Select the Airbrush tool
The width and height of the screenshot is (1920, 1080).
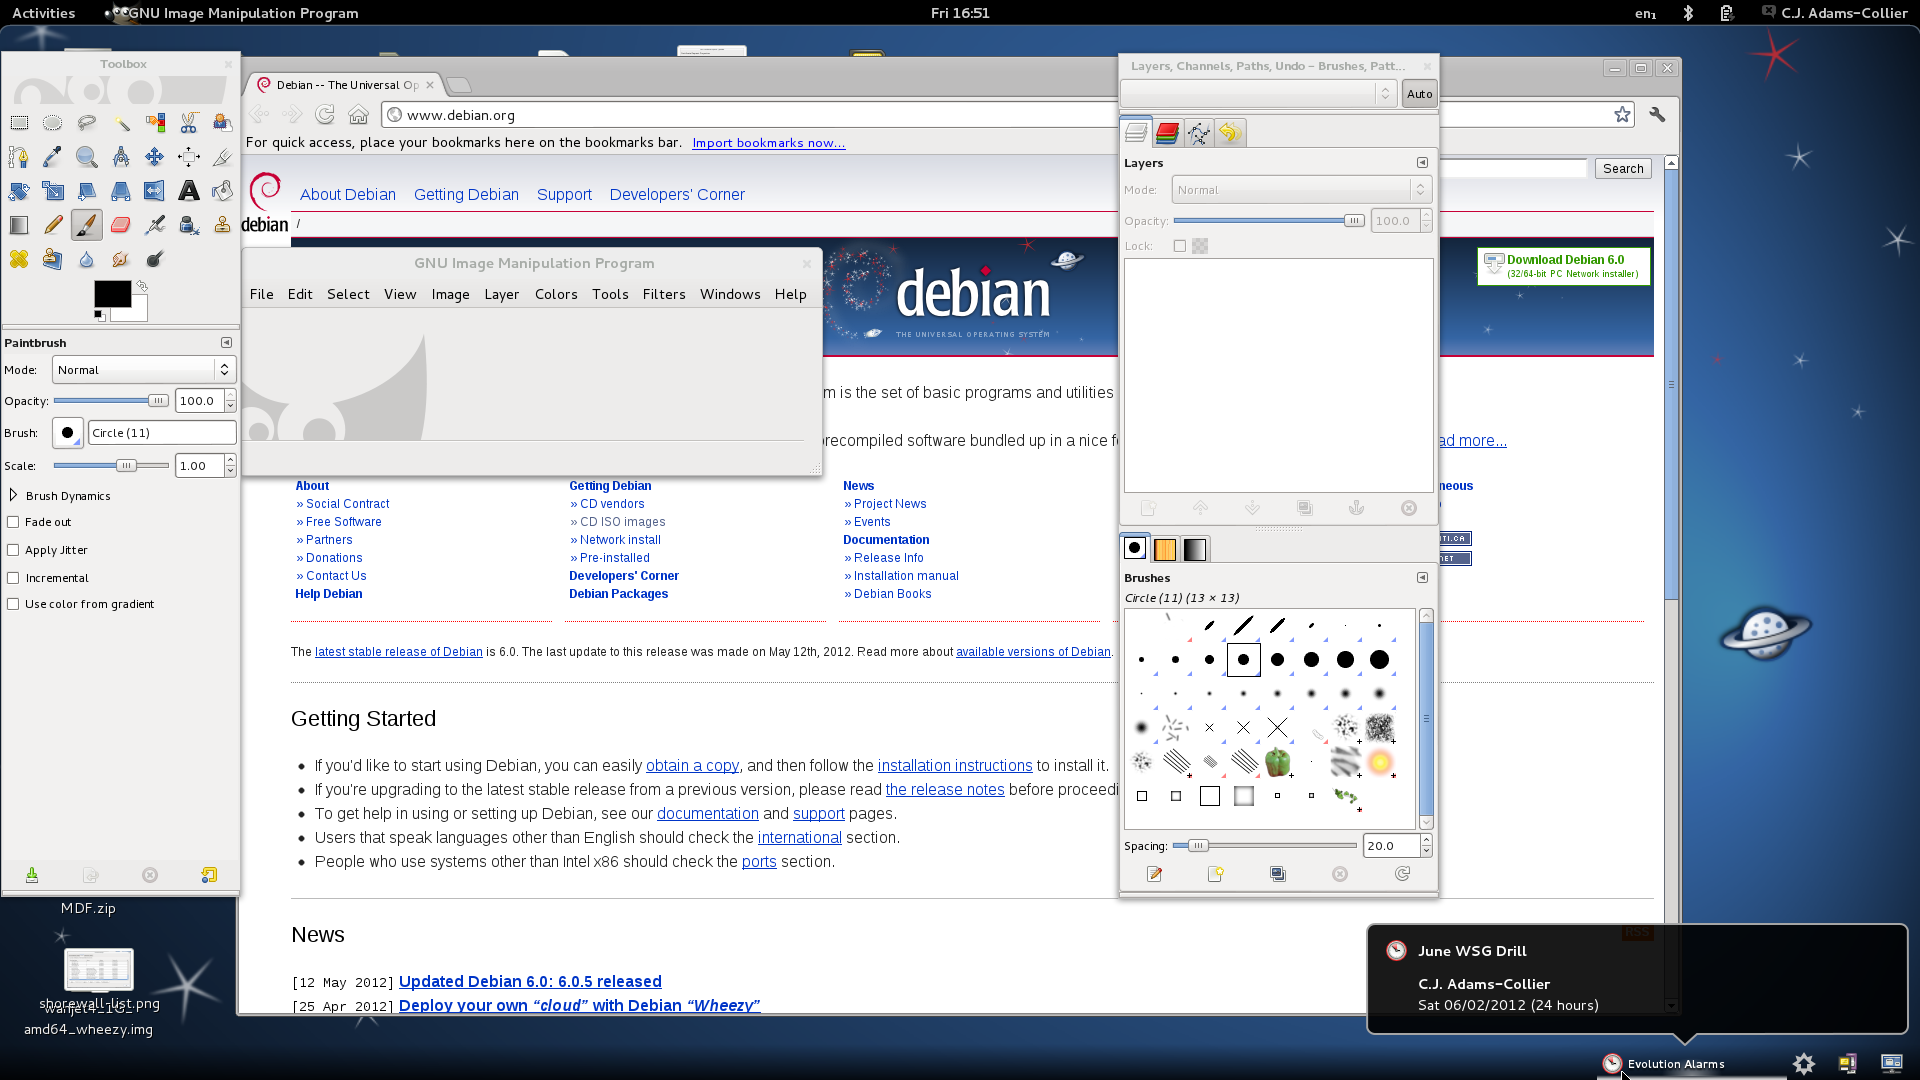coord(155,225)
